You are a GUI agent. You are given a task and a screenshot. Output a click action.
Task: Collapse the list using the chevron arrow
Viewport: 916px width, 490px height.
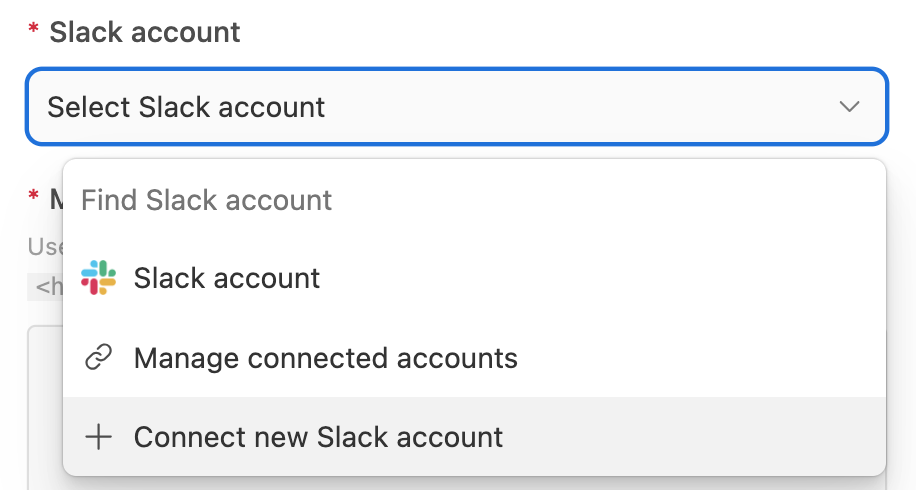(x=849, y=106)
